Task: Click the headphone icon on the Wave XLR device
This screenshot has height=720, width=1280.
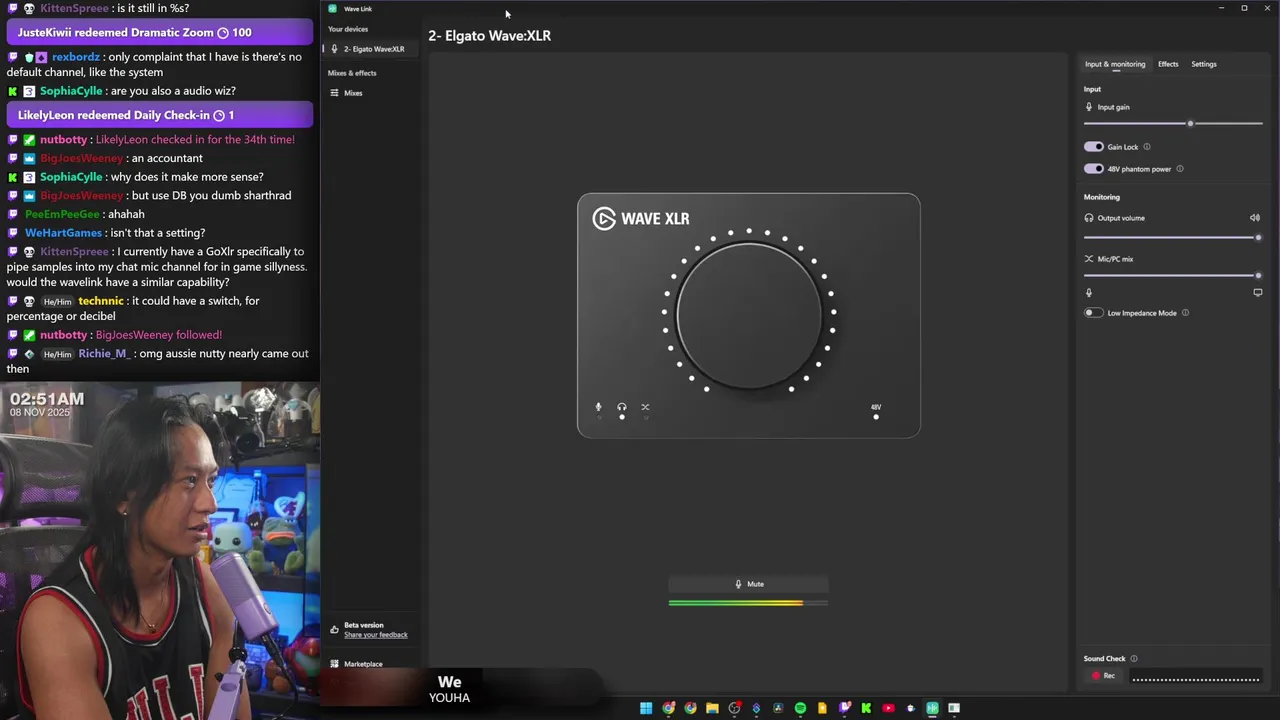Action: pos(622,407)
